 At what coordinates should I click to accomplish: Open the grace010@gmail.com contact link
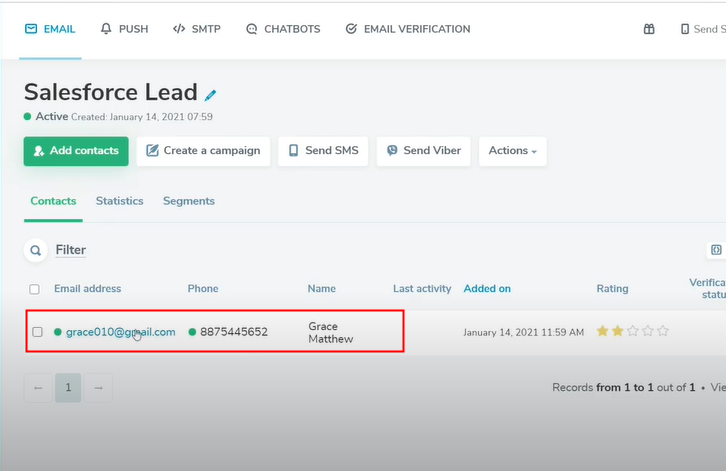click(x=121, y=332)
